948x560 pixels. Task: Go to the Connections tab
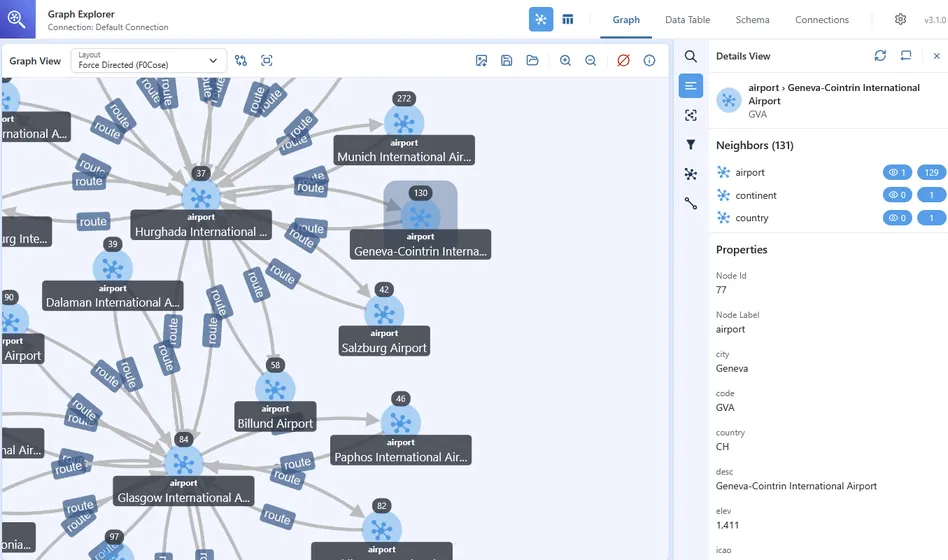[822, 19]
